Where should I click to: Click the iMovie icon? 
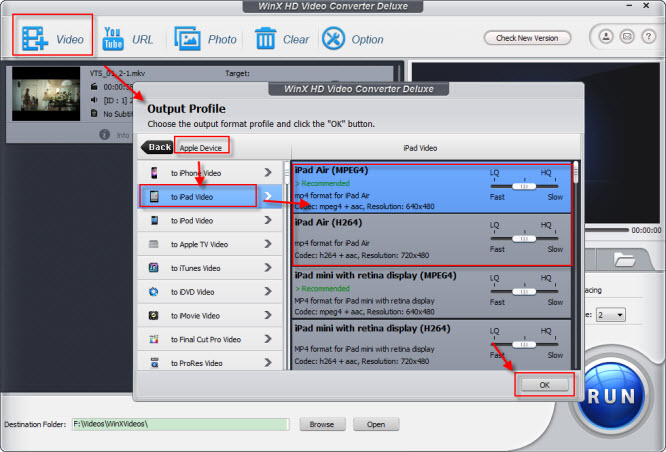tap(154, 316)
